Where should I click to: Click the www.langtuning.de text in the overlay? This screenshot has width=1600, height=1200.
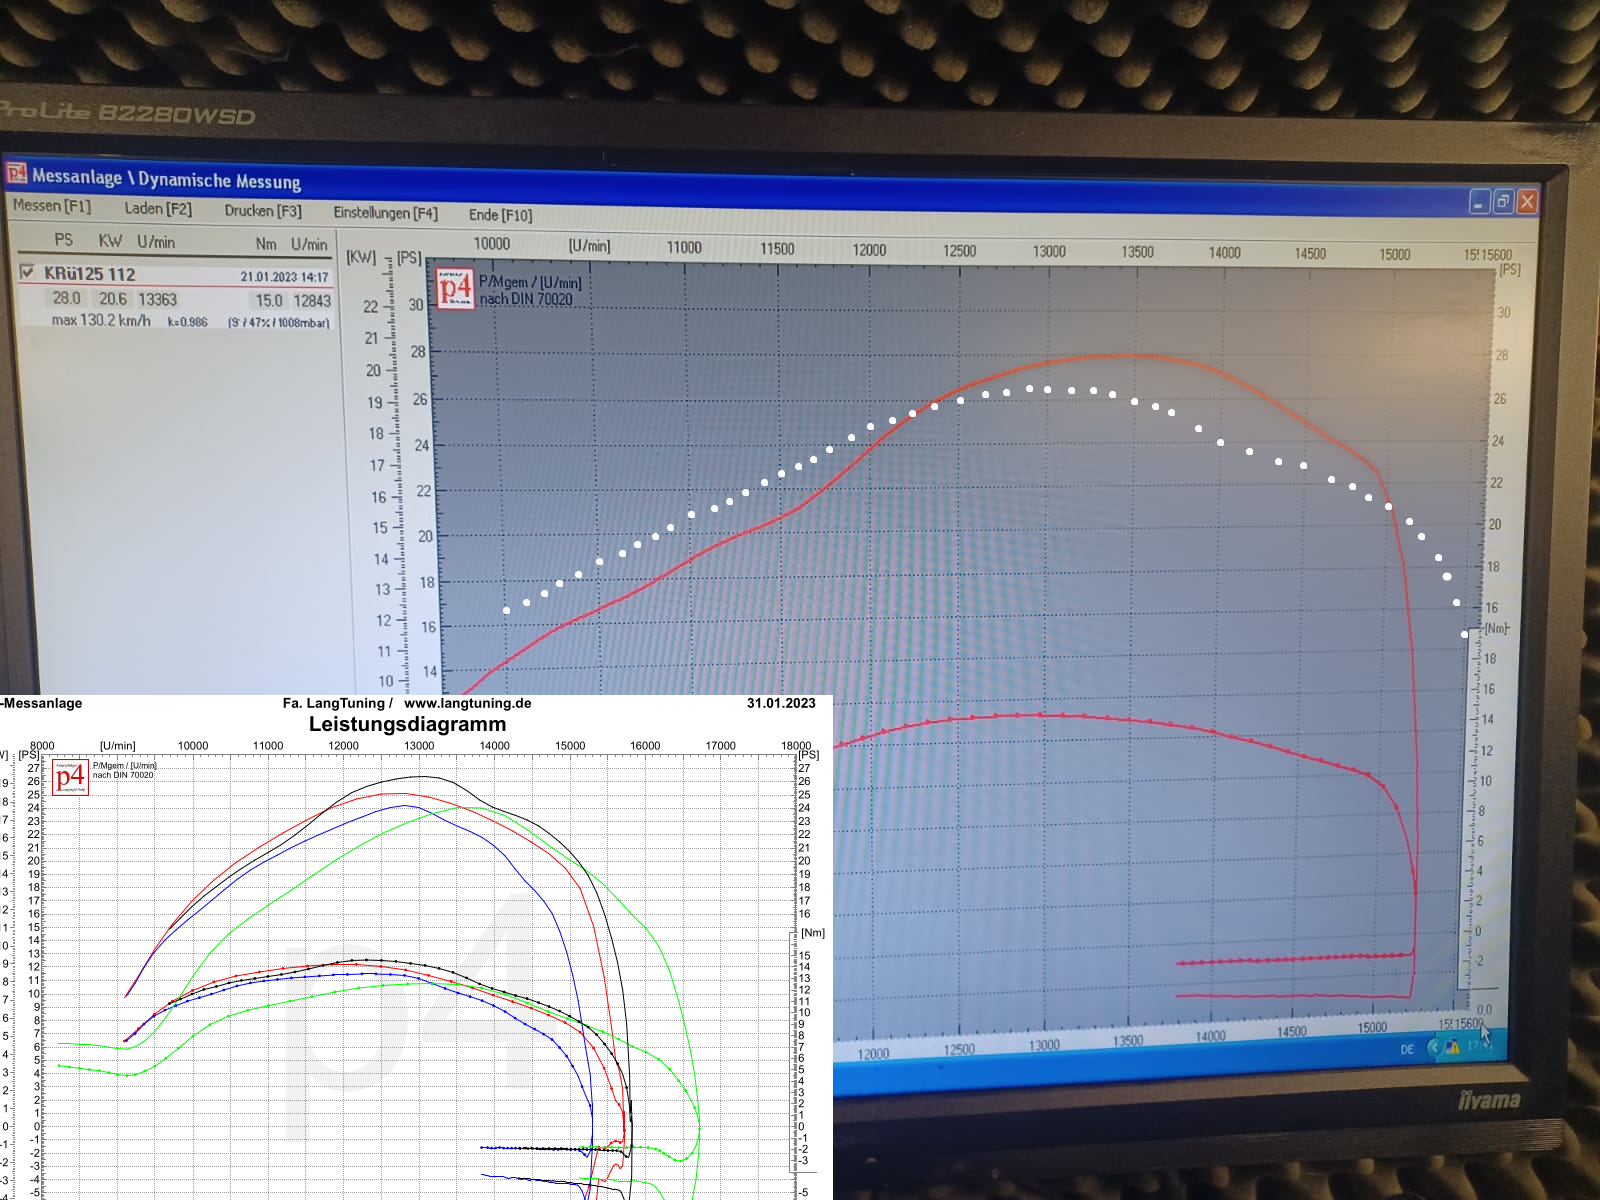[x=467, y=703]
